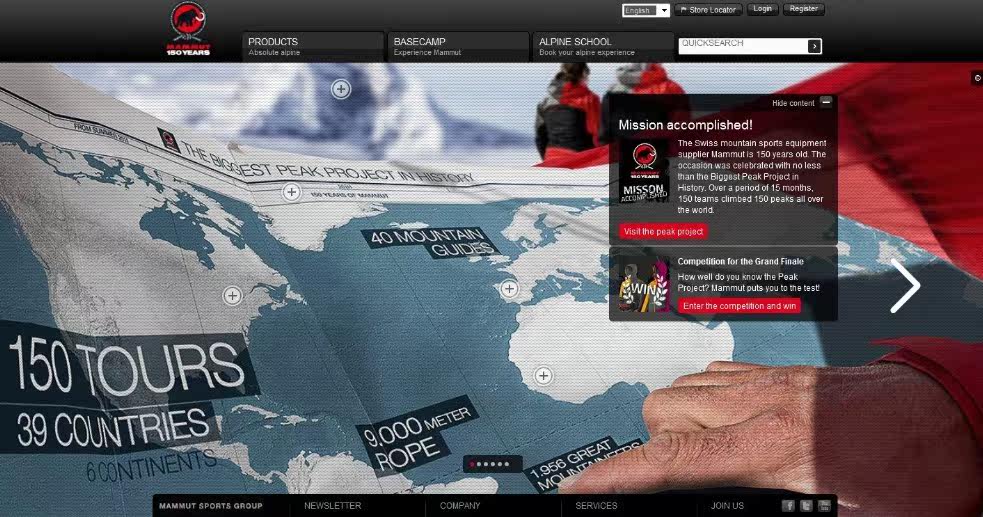Open the ALPINE SCHOOL menu

[x=603, y=46]
